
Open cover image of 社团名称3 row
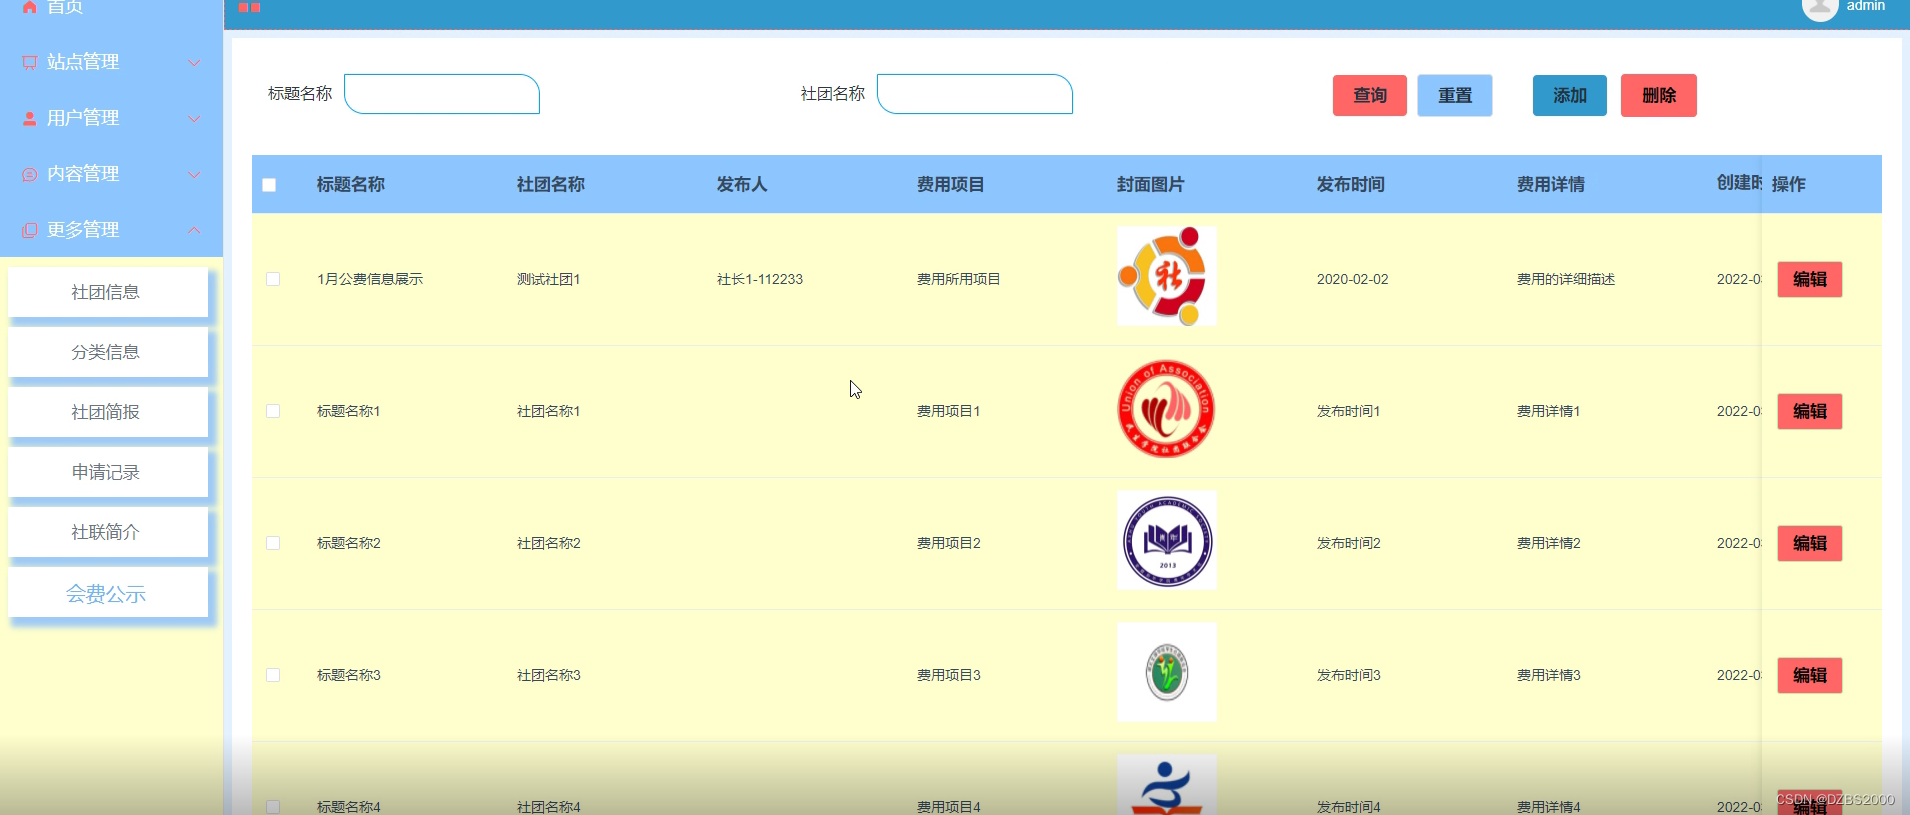click(x=1167, y=672)
